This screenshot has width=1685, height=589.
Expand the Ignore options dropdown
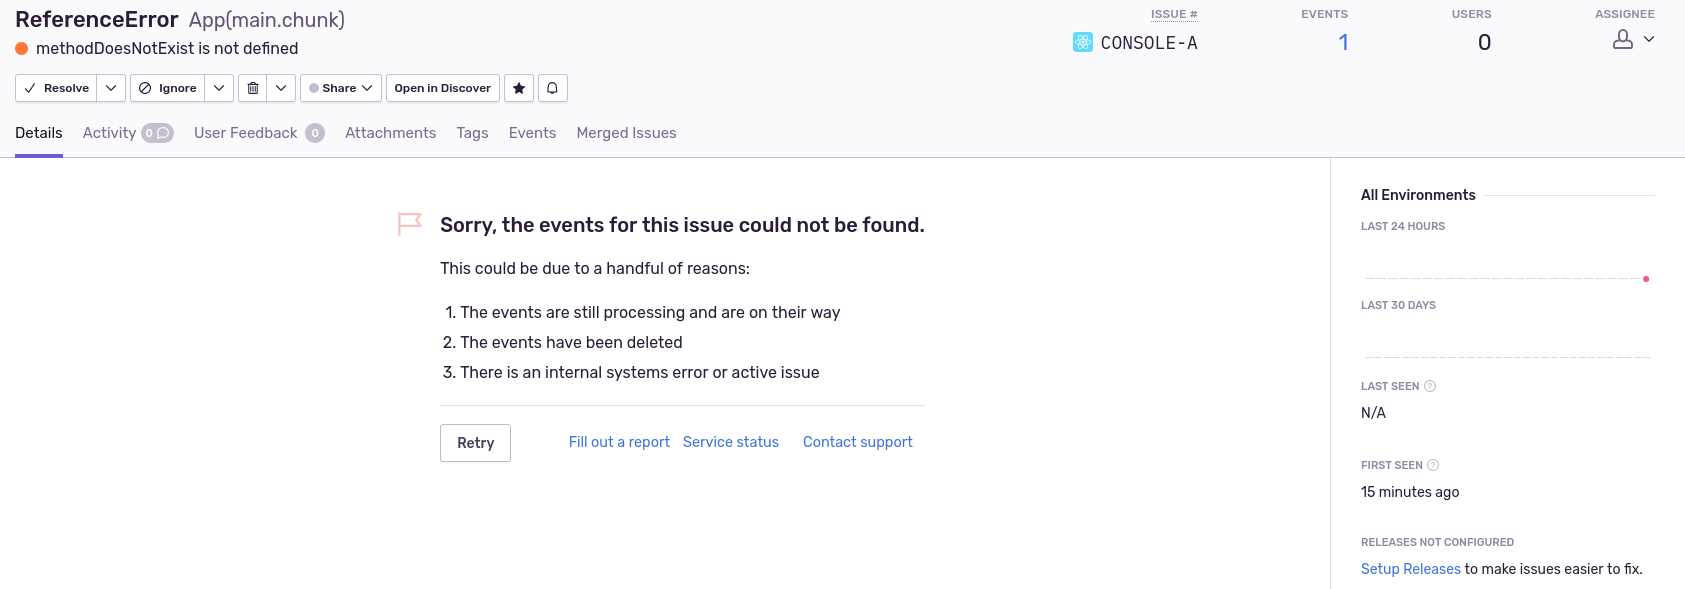coord(219,88)
